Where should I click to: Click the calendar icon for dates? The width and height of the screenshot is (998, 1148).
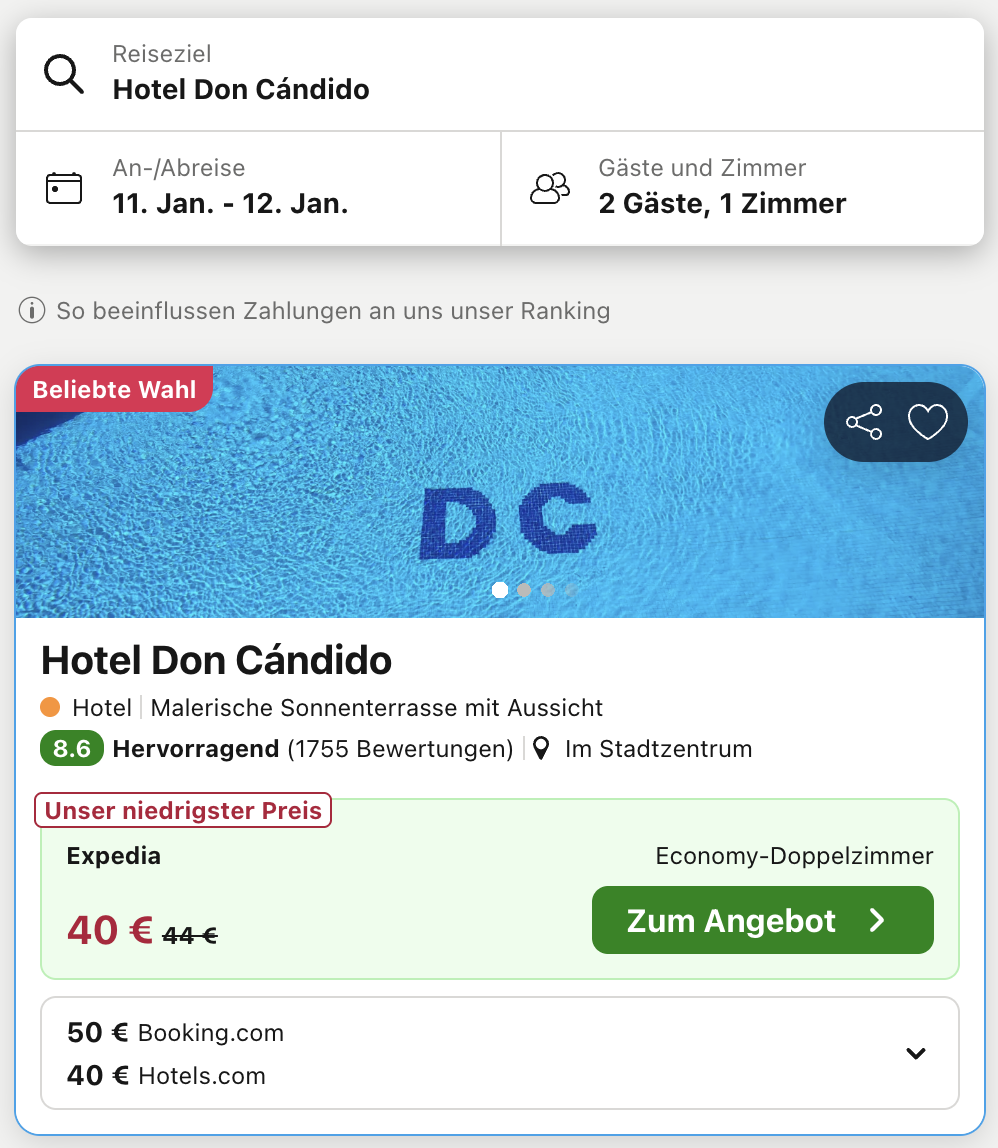(x=64, y=188)
